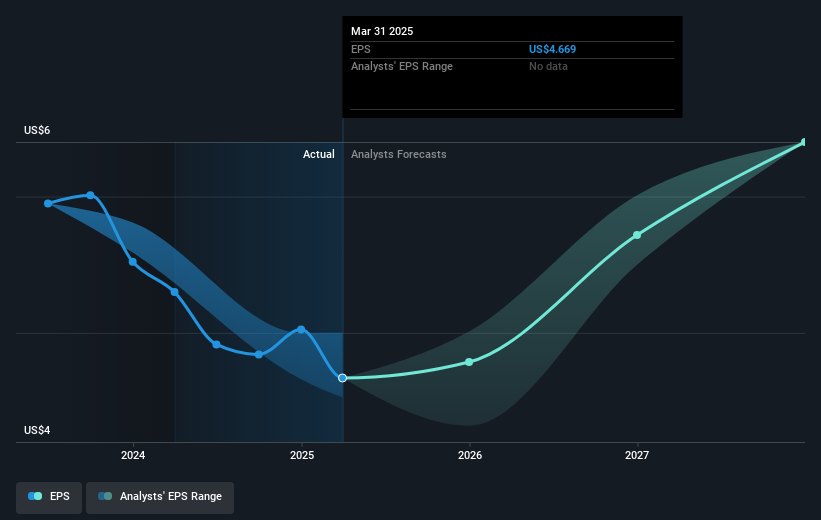Click the Mar 31 2025 tooltip date
The height and width of the screenshot is (520, 821).
coord(382,31)
